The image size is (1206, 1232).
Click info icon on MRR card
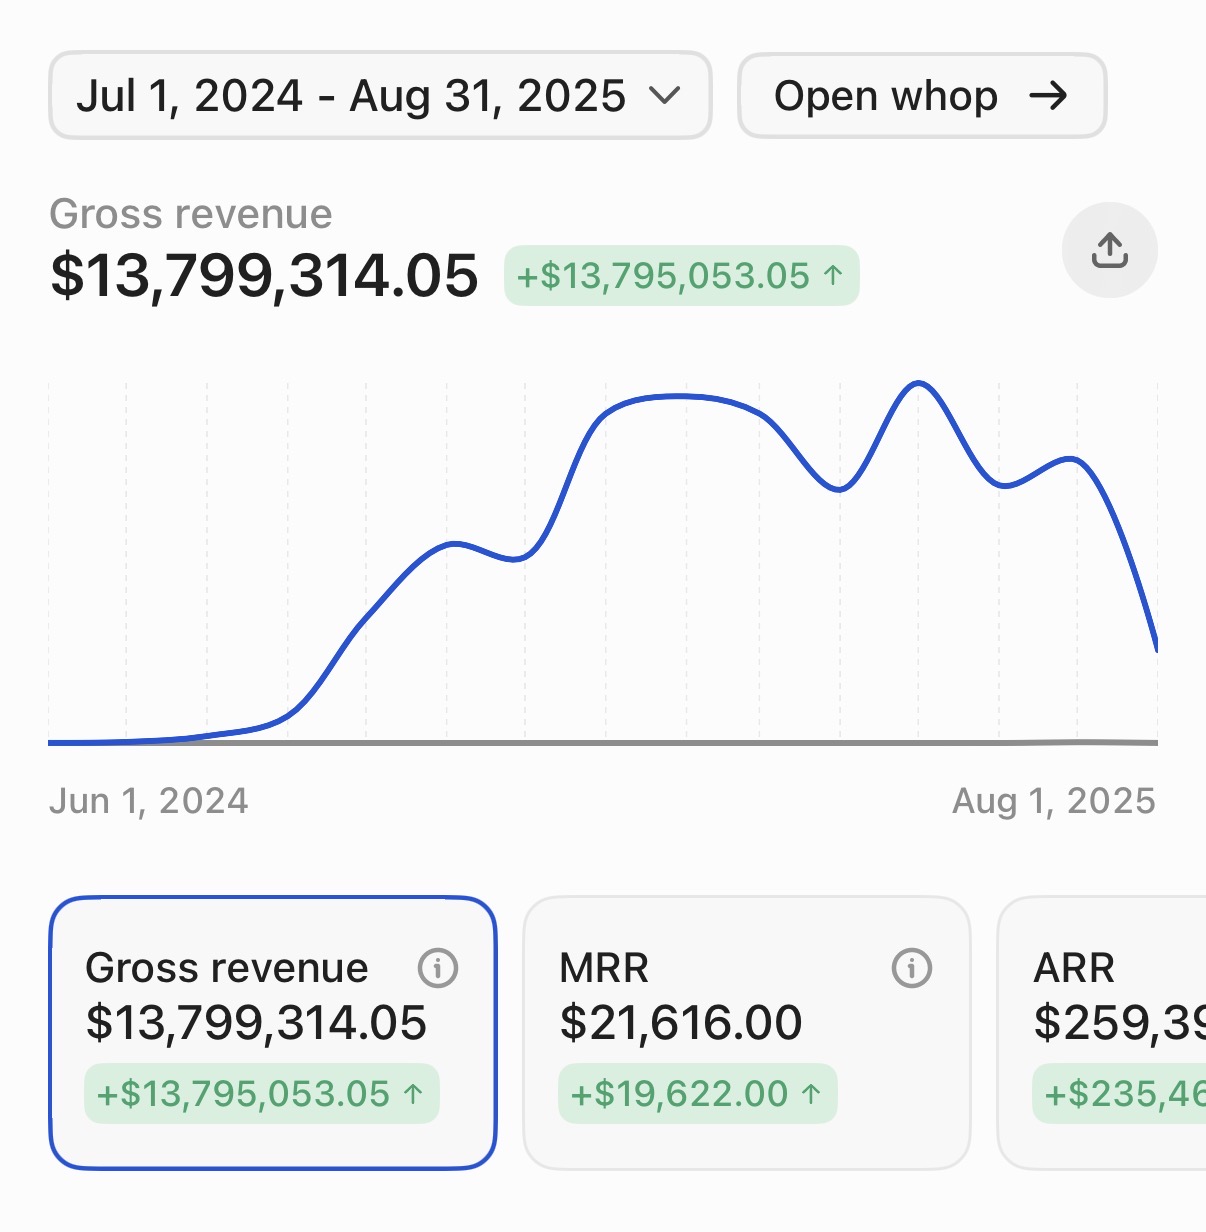[x=911, y=968]
